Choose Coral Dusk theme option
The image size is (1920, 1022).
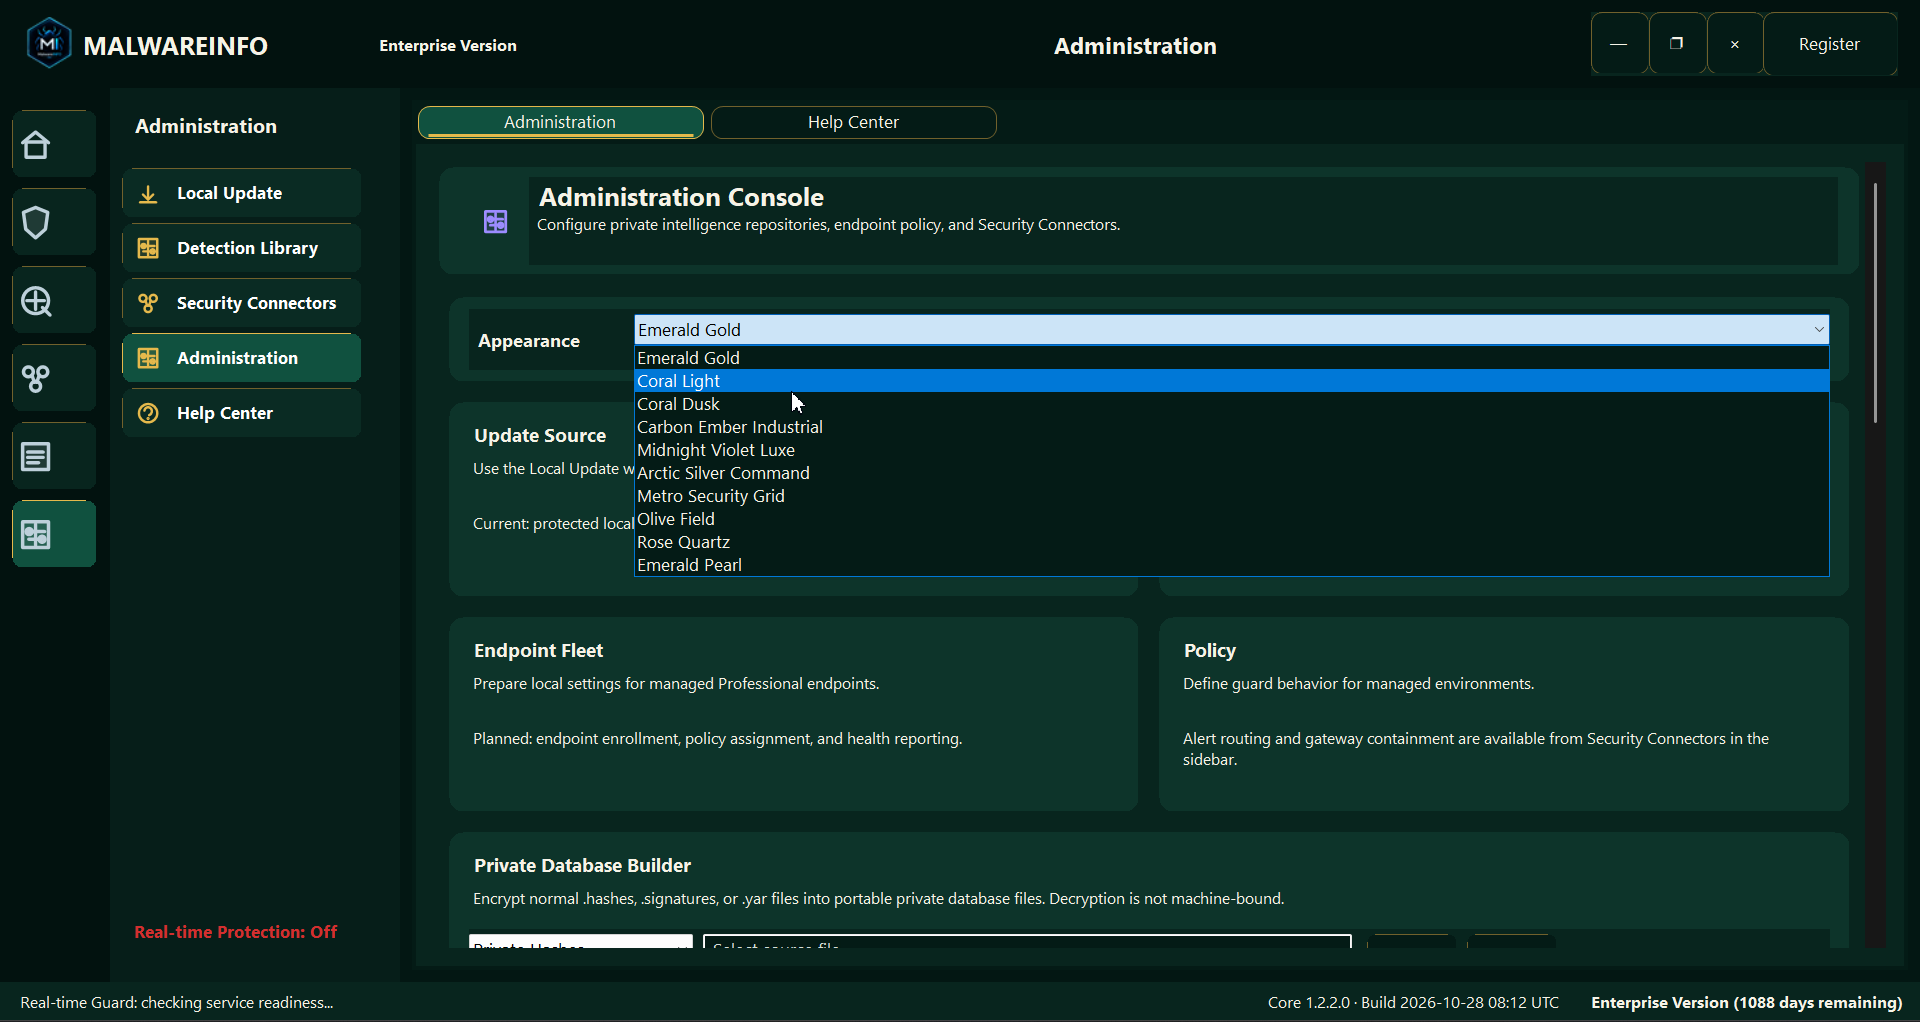click(x=1232, y=404)
